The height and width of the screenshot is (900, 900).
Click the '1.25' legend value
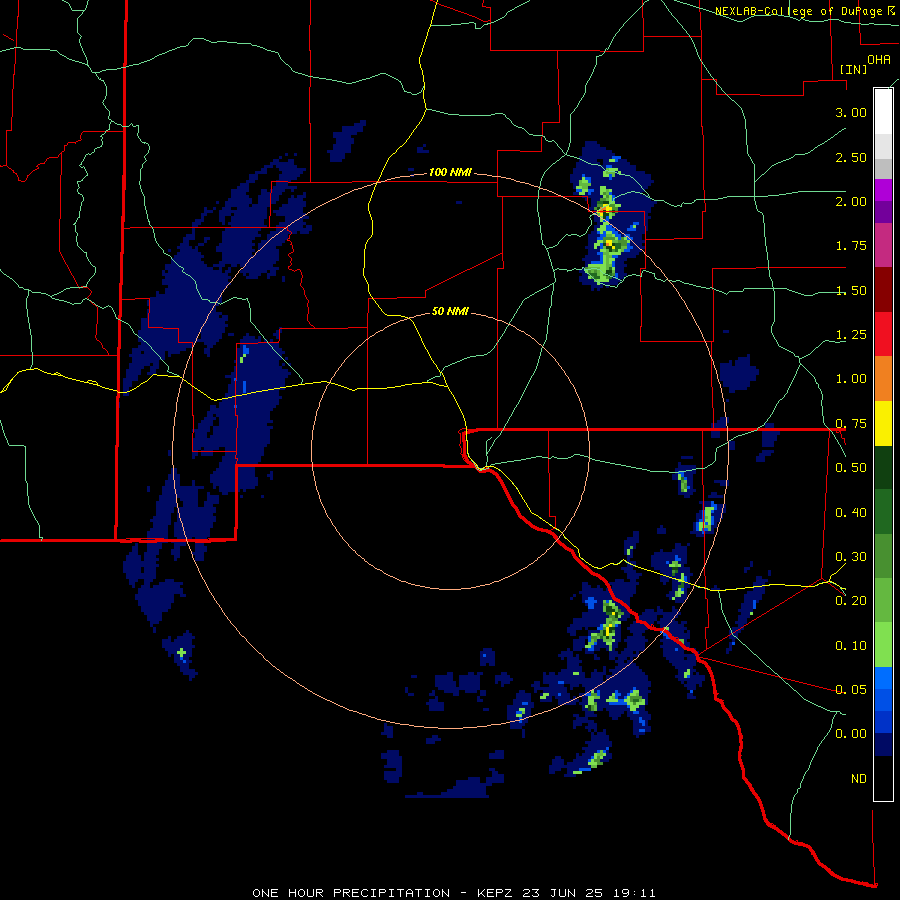coord(851,335)
